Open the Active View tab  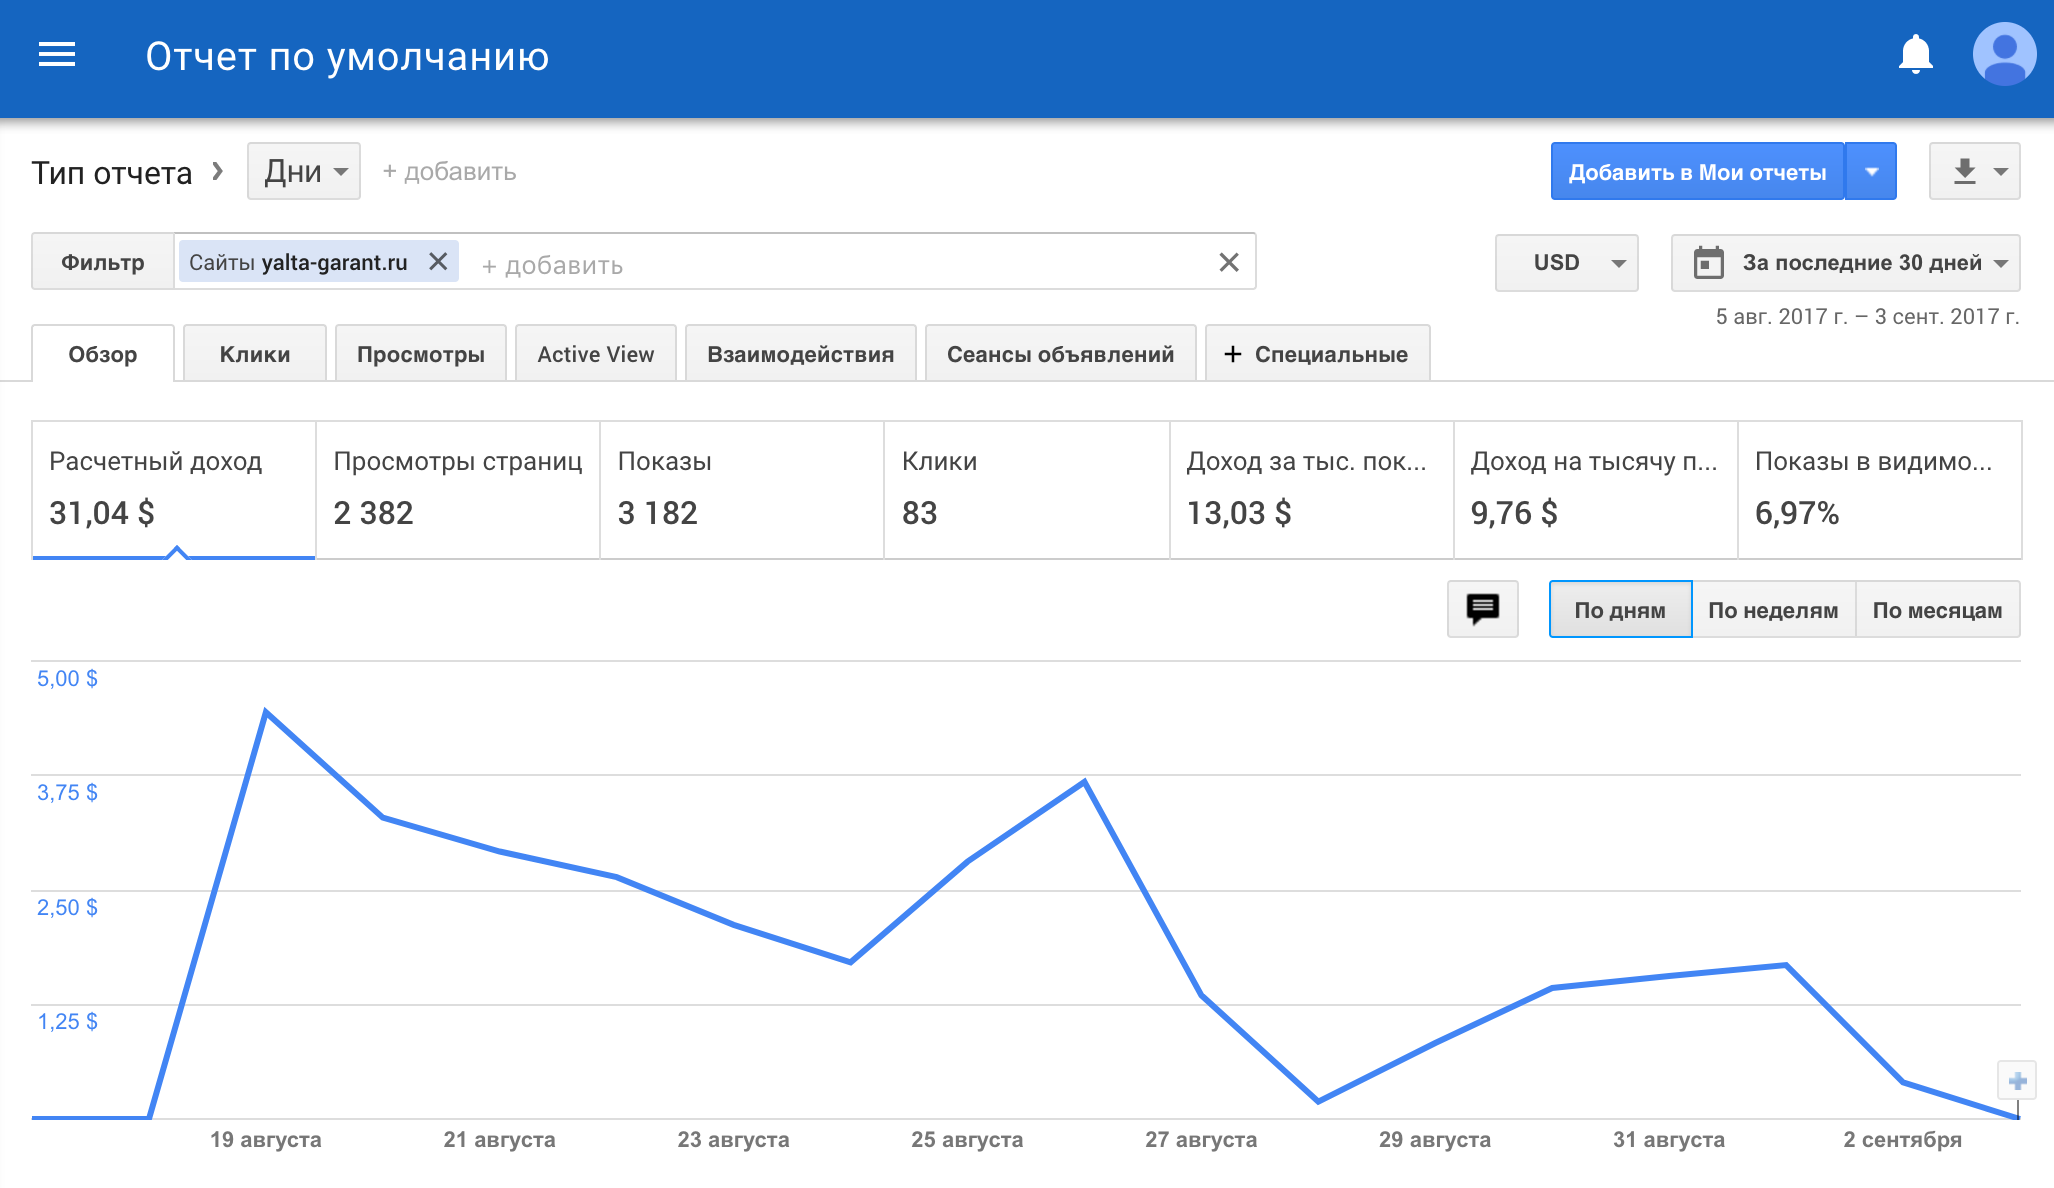tap(595, 354)
